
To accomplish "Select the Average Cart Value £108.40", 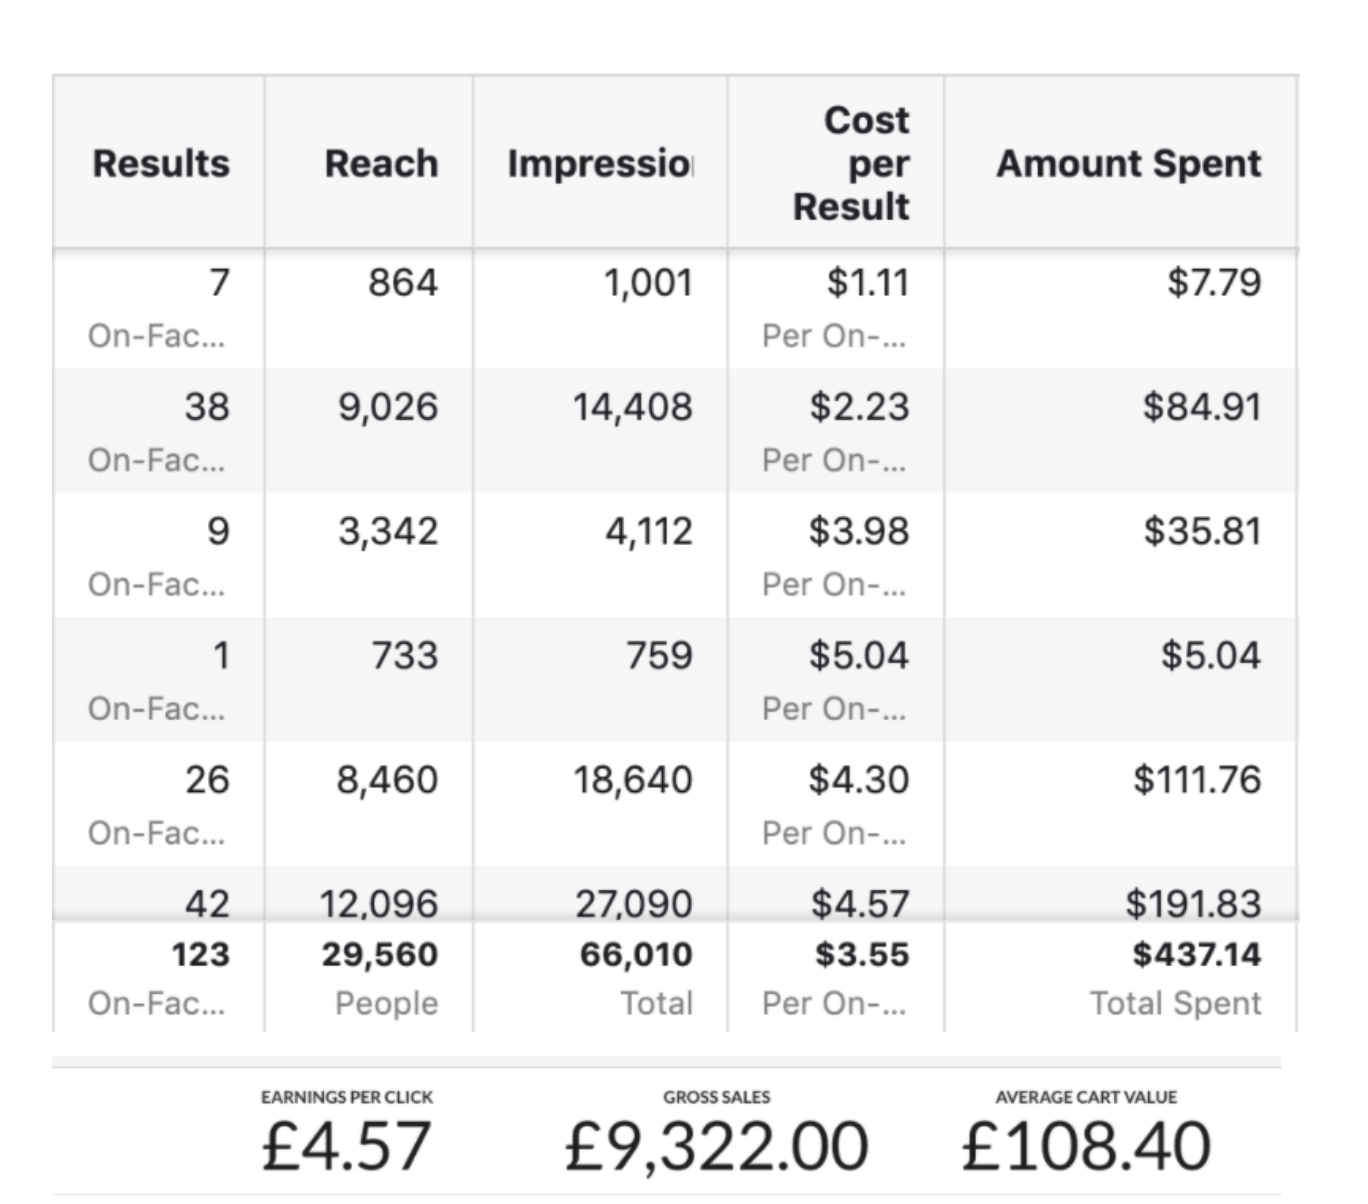I will [1086, 1144].
